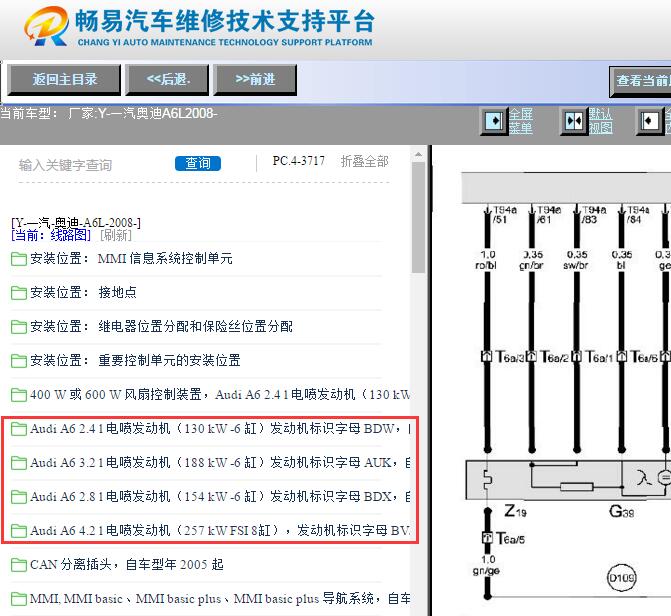Open folder icon for 400 W 风扇控制装置
Screen dimensions: 671x616
click(x=18, y=395)
